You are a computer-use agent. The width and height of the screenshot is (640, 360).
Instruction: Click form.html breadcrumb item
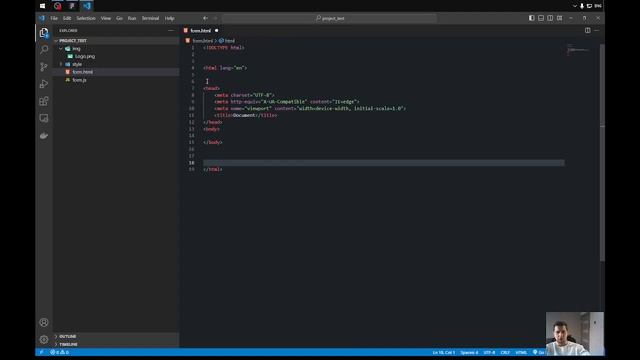coord(202,41)
